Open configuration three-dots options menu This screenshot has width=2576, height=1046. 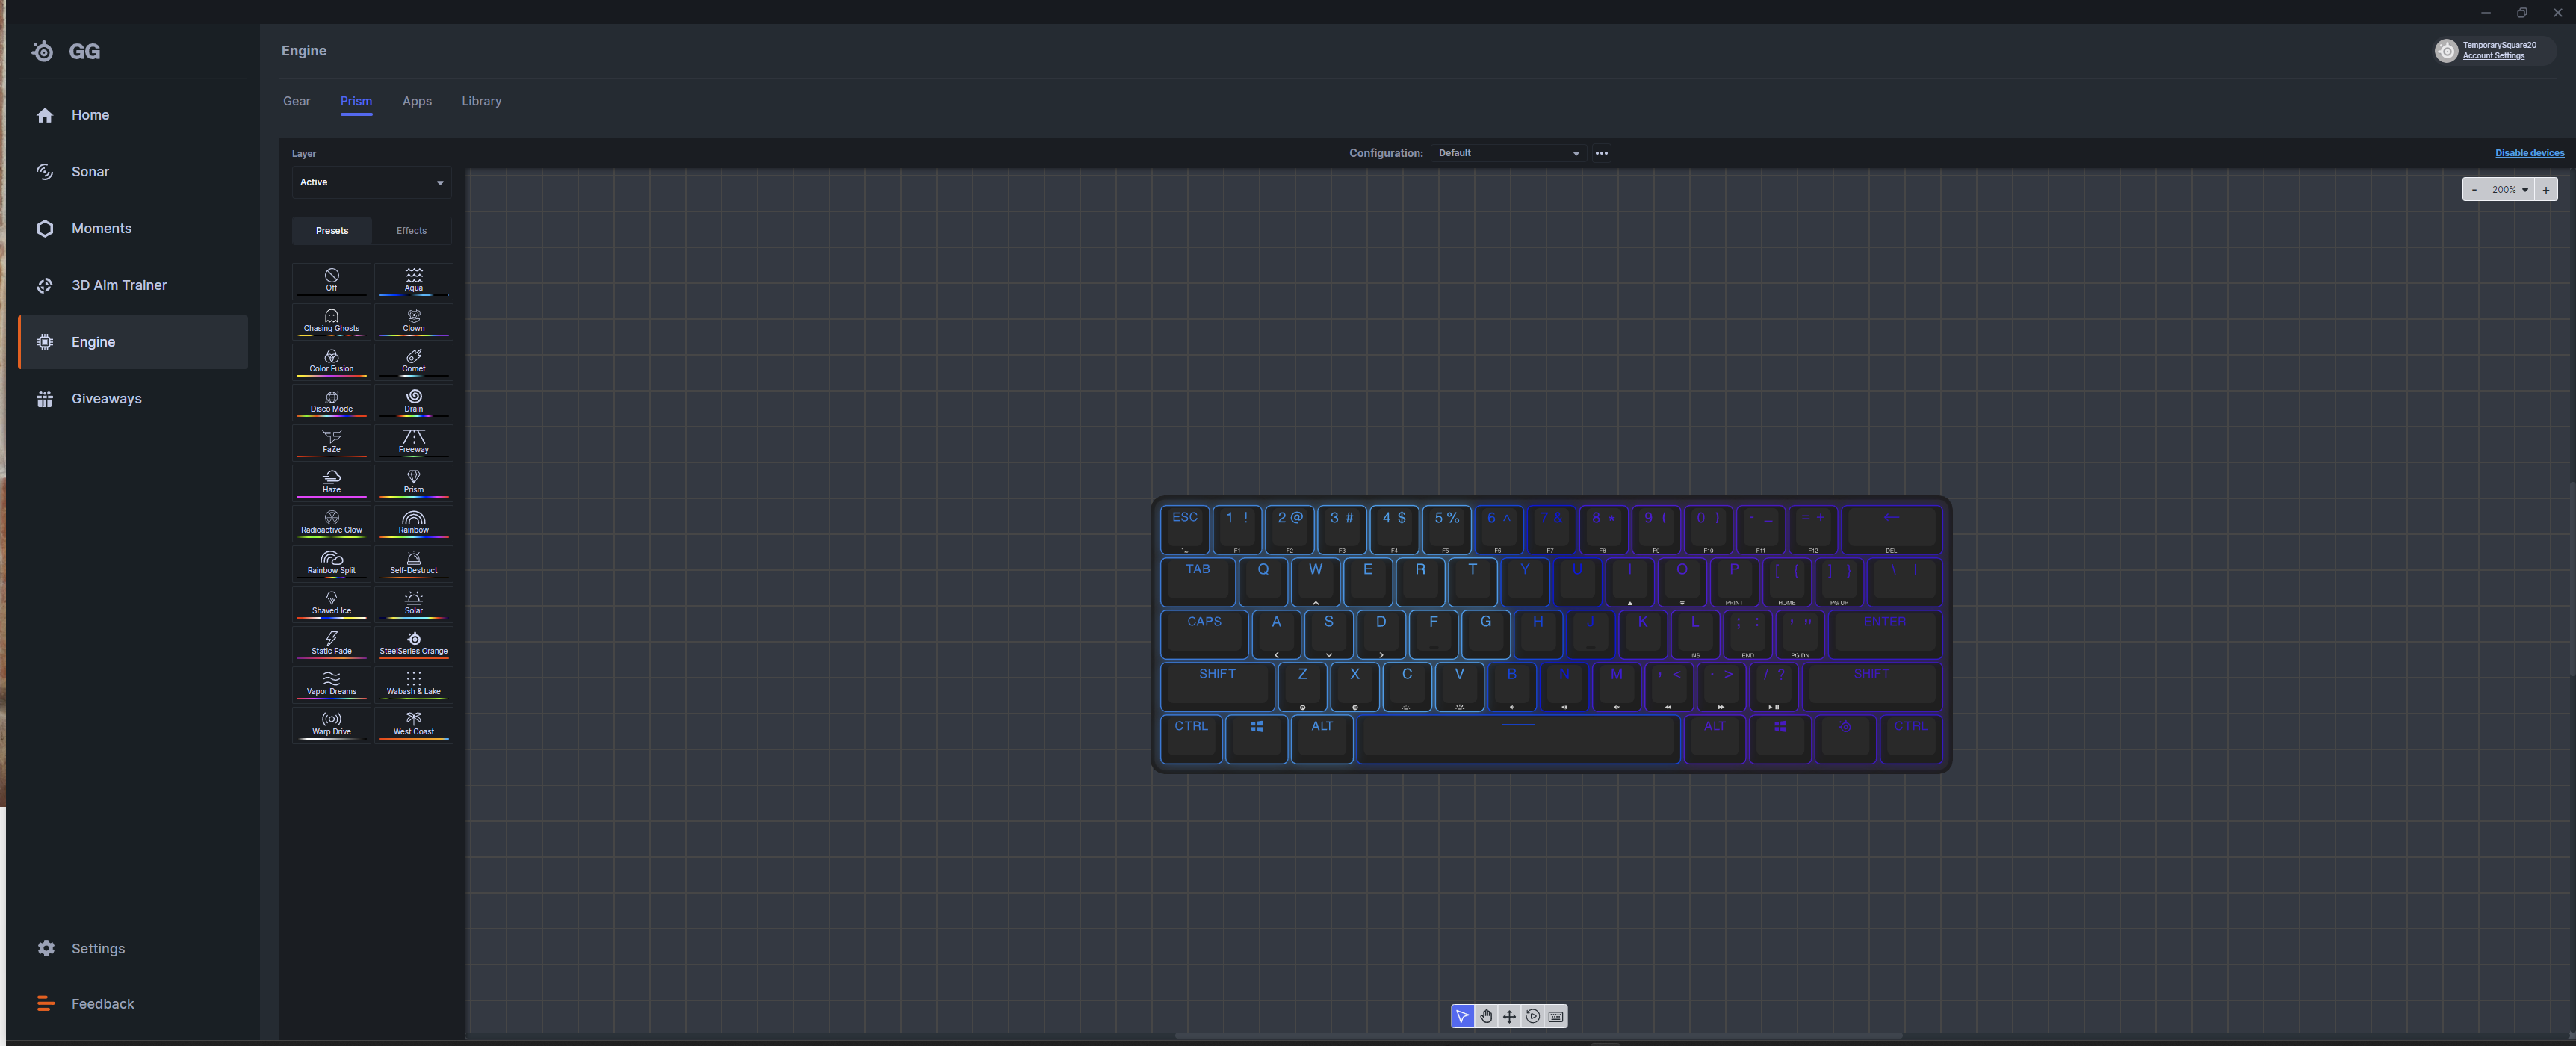1601,153
